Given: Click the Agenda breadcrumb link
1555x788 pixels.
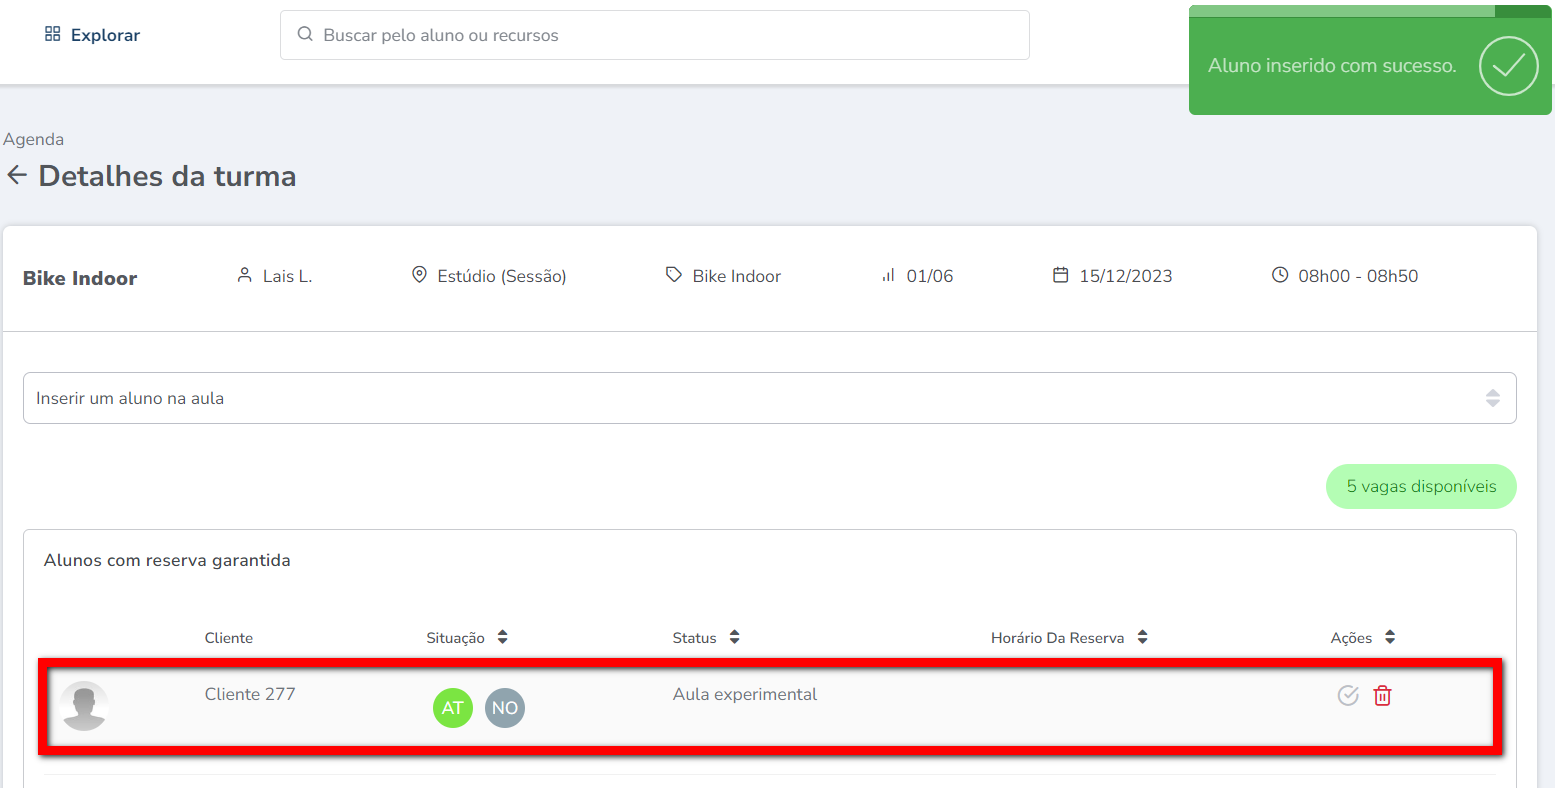Looking at the screenshot, I should 34,139.
